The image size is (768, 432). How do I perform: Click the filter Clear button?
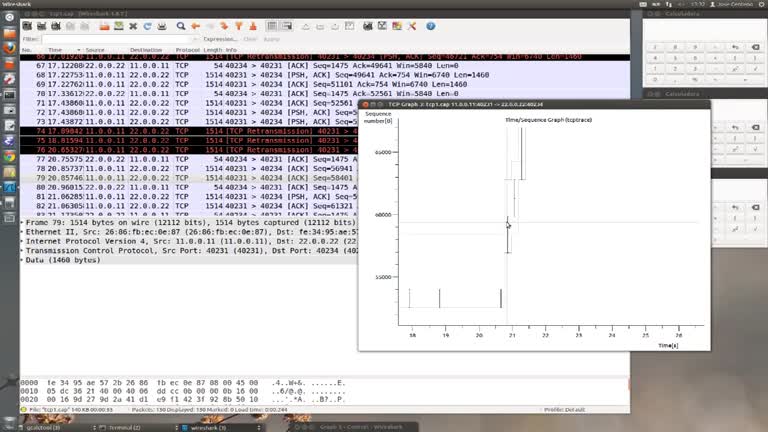[250, 39]
